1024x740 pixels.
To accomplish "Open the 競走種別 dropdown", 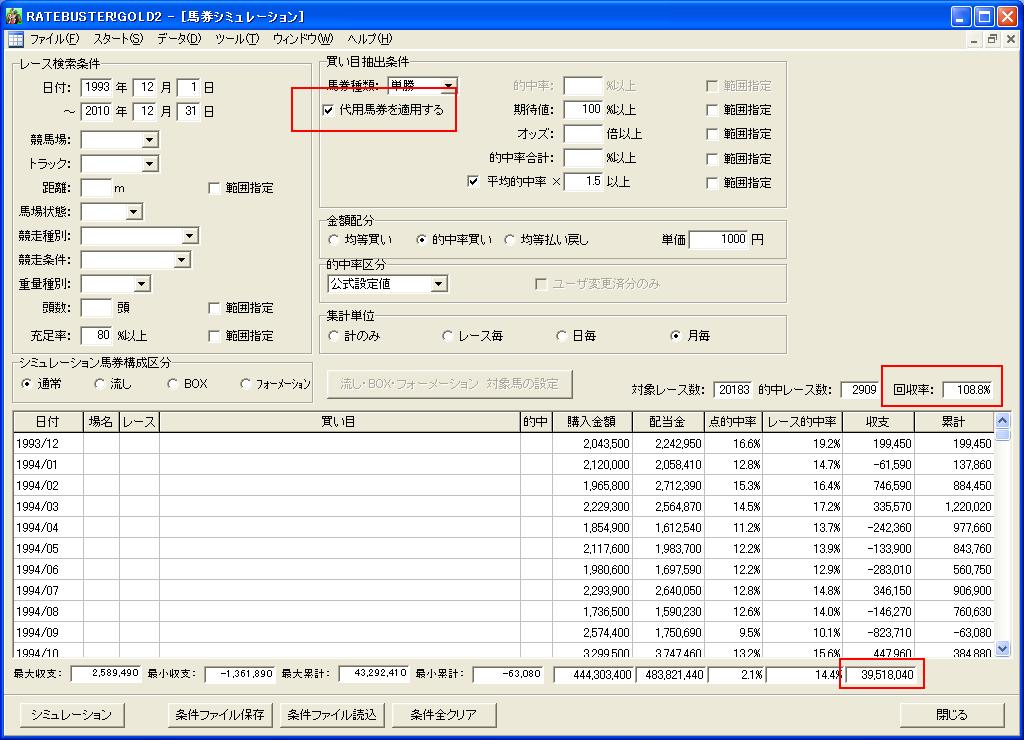I will (189, 236).
